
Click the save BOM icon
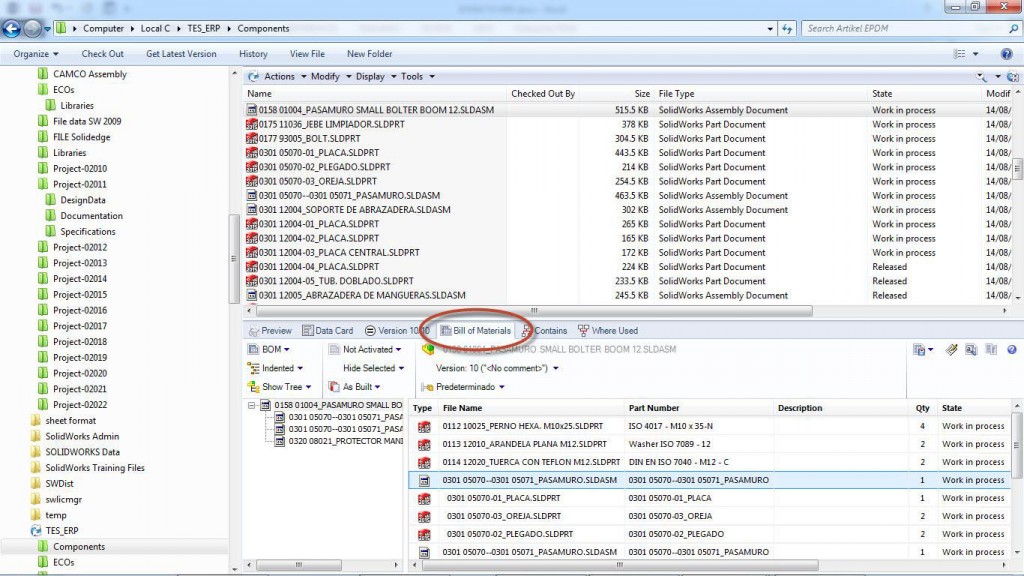[x=920, y=350]
